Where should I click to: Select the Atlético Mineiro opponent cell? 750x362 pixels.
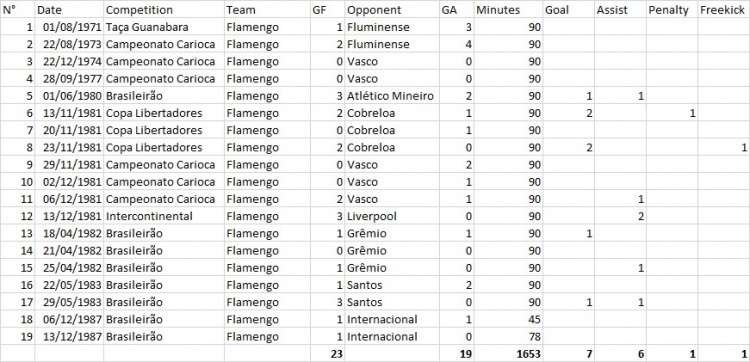[392, 96]
